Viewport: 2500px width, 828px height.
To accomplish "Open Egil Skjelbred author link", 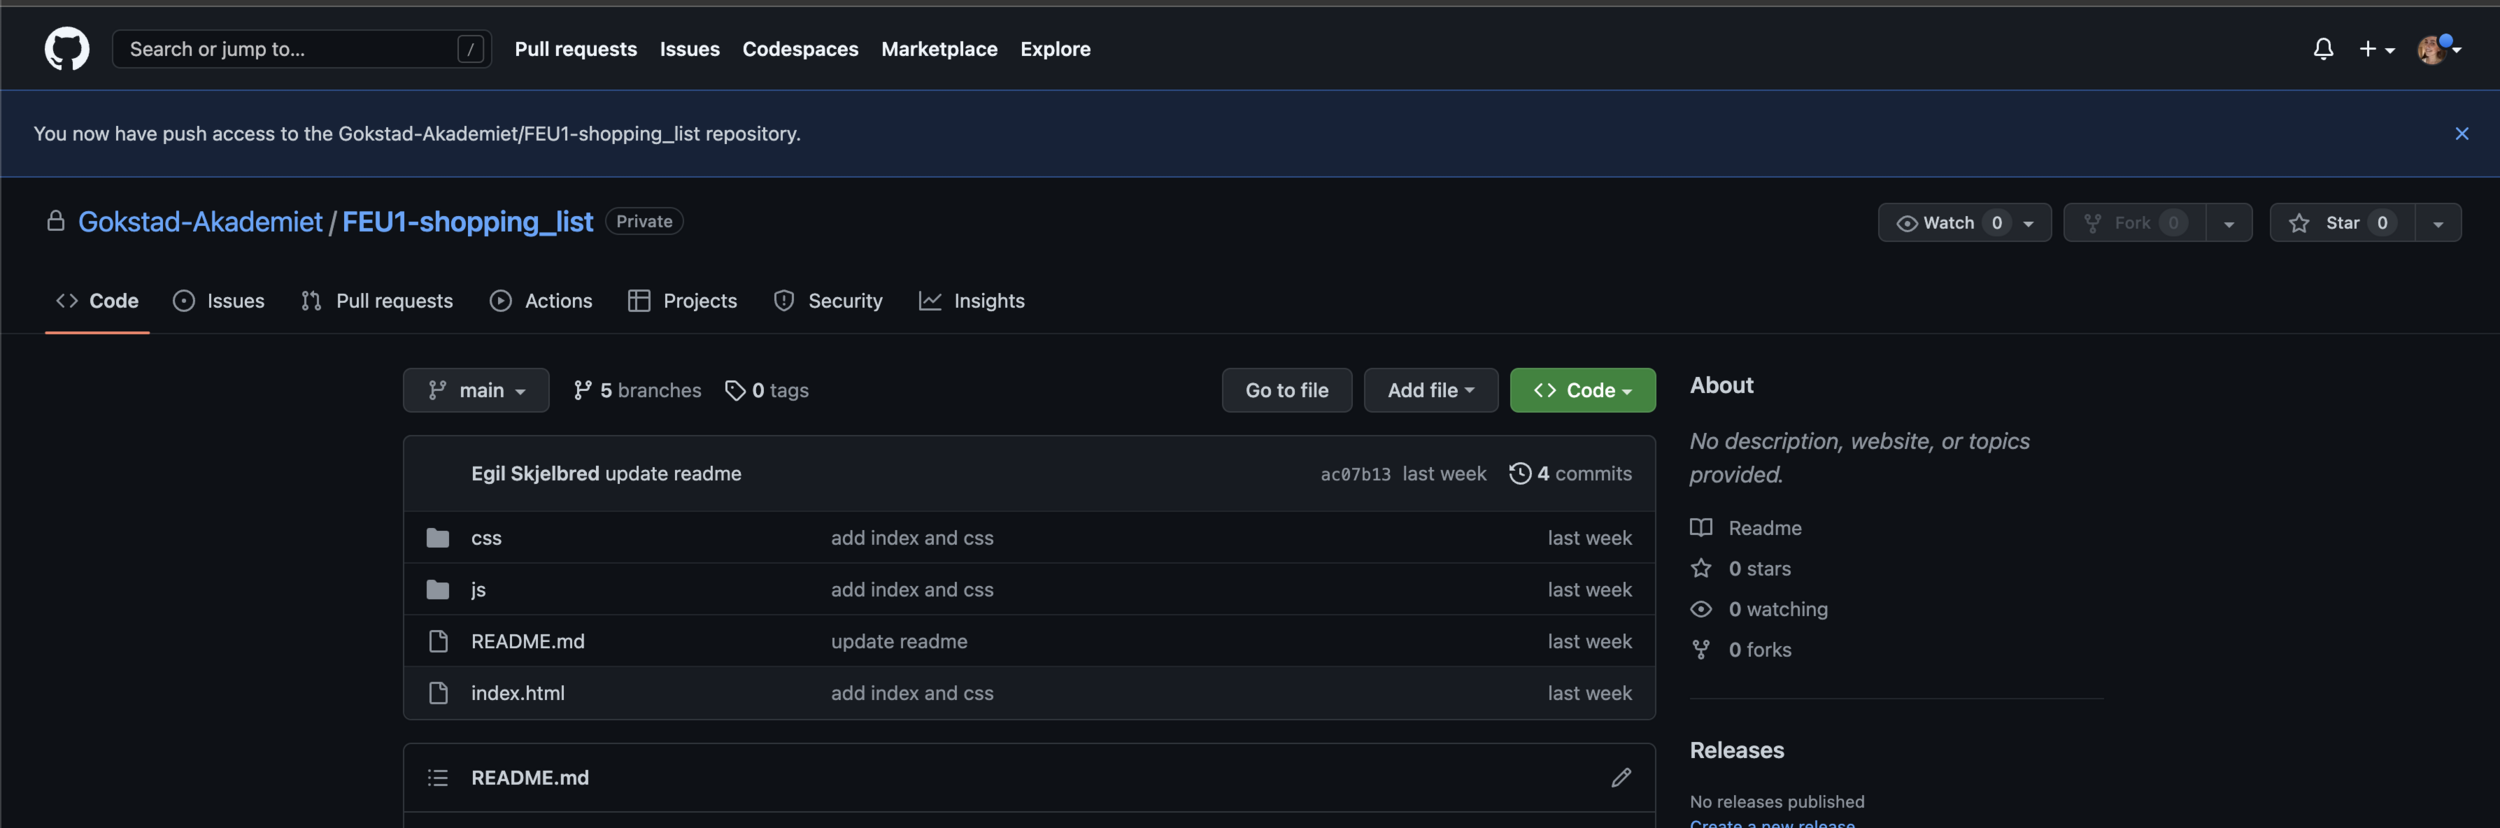I will coord(535,473).
